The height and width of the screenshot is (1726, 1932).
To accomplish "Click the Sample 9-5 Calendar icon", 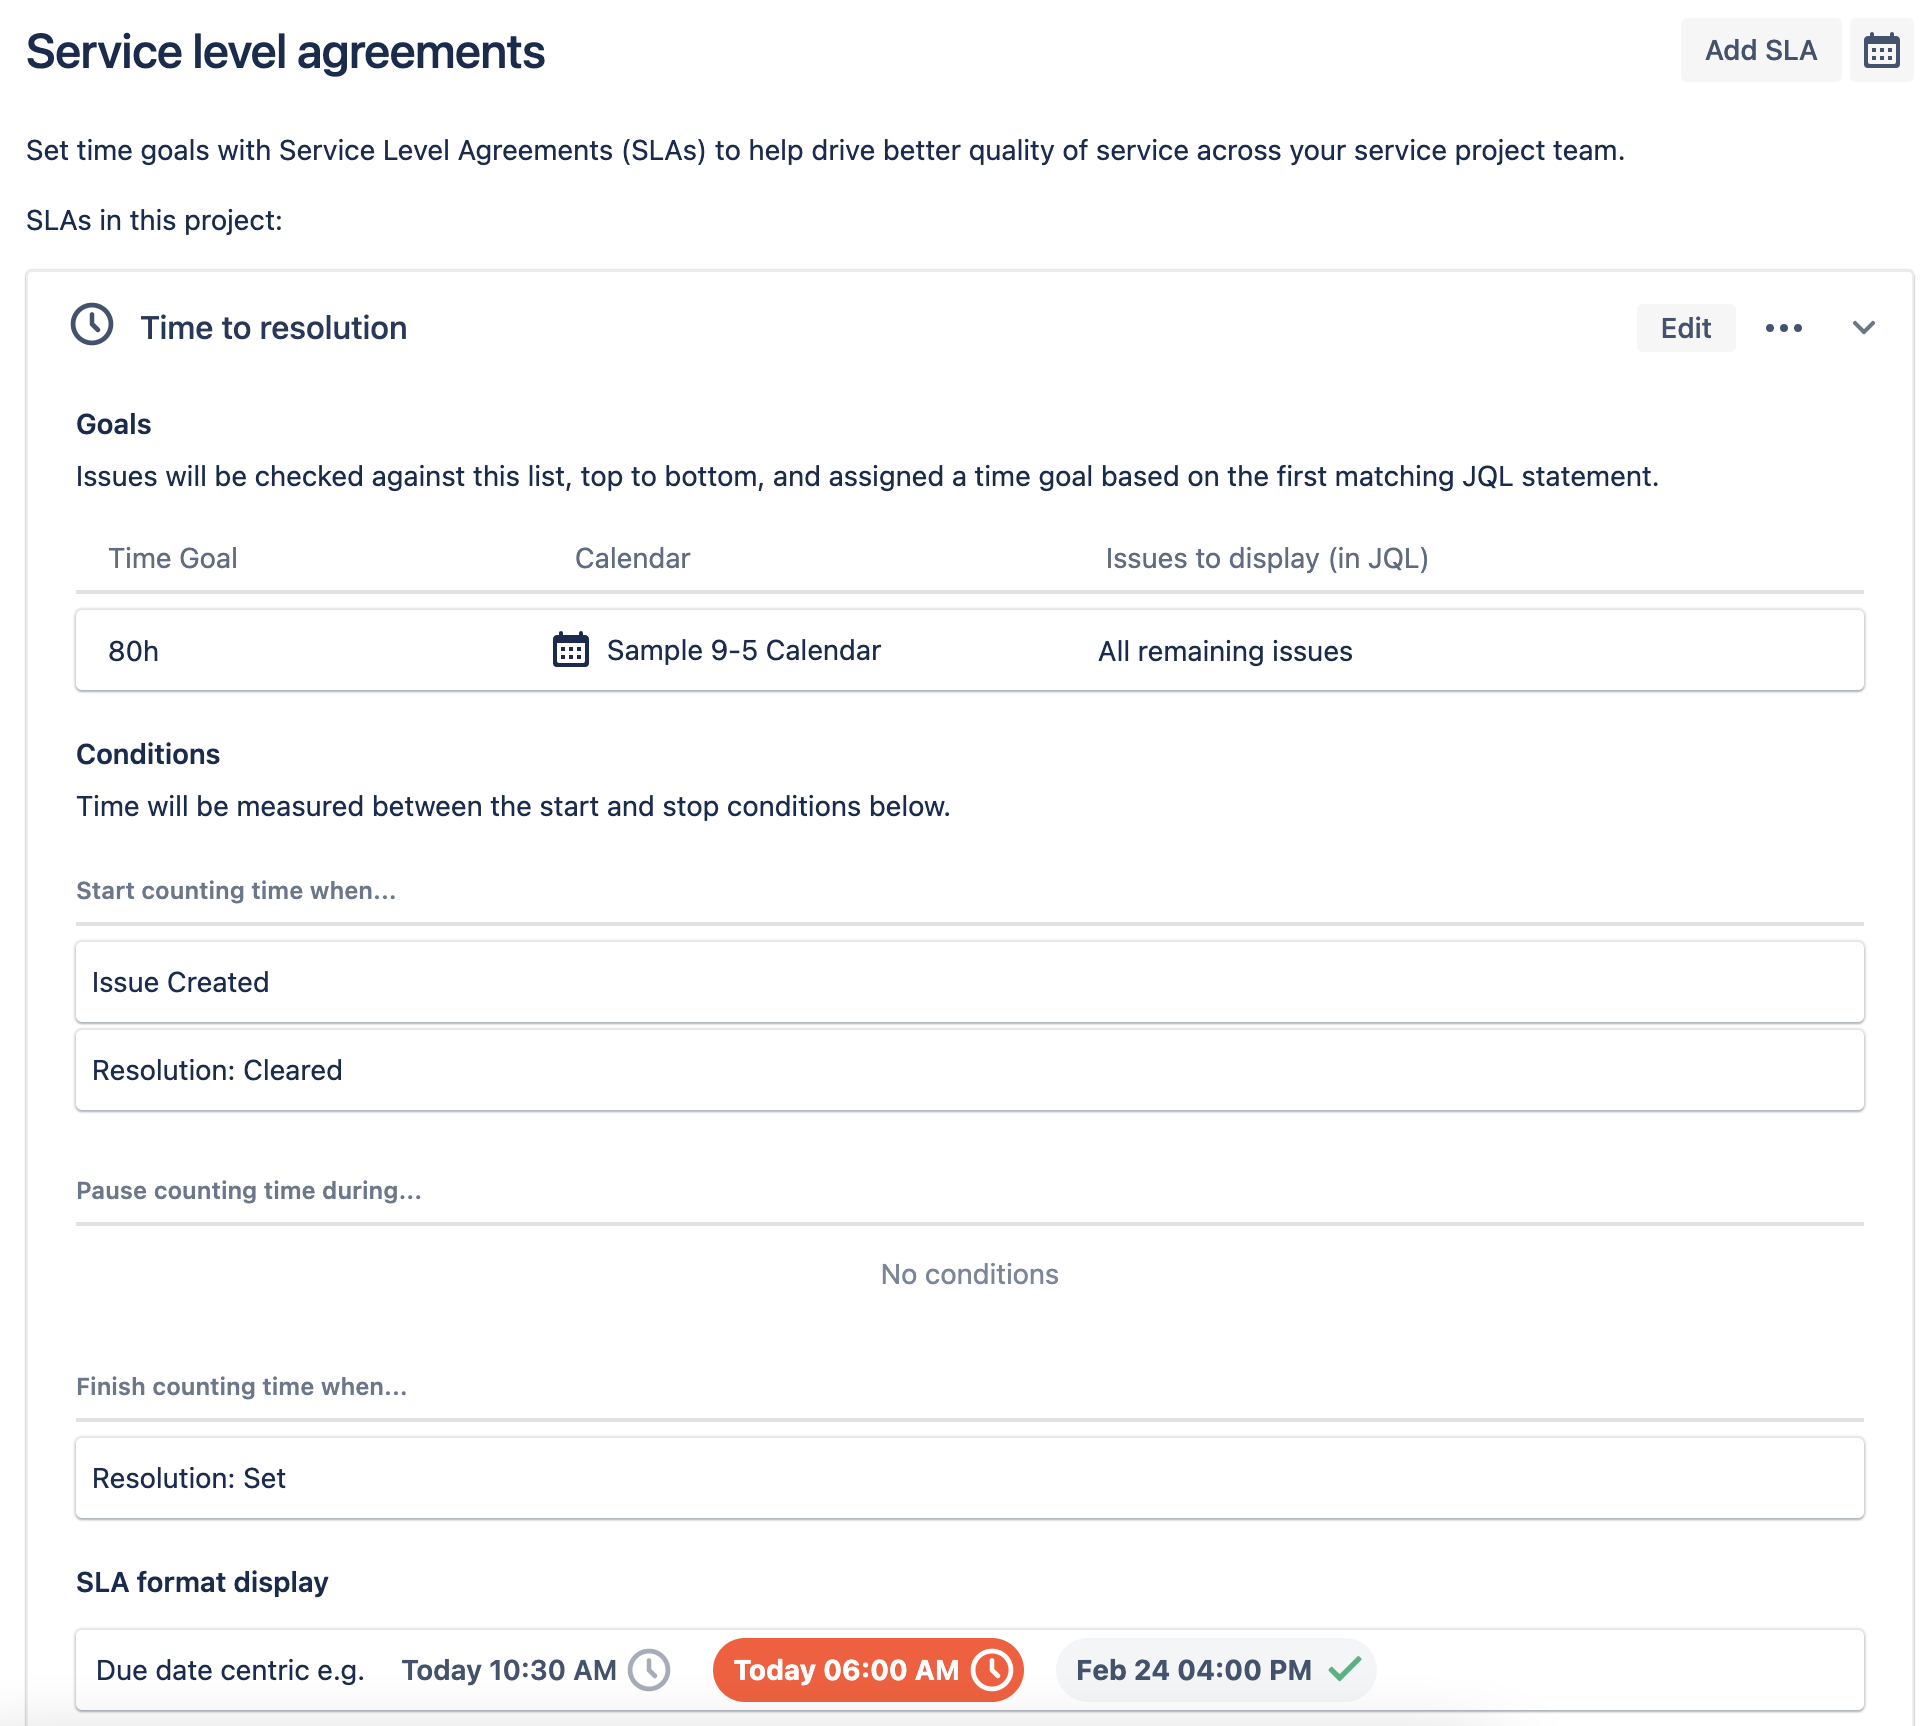I will [x=570, y=650].
